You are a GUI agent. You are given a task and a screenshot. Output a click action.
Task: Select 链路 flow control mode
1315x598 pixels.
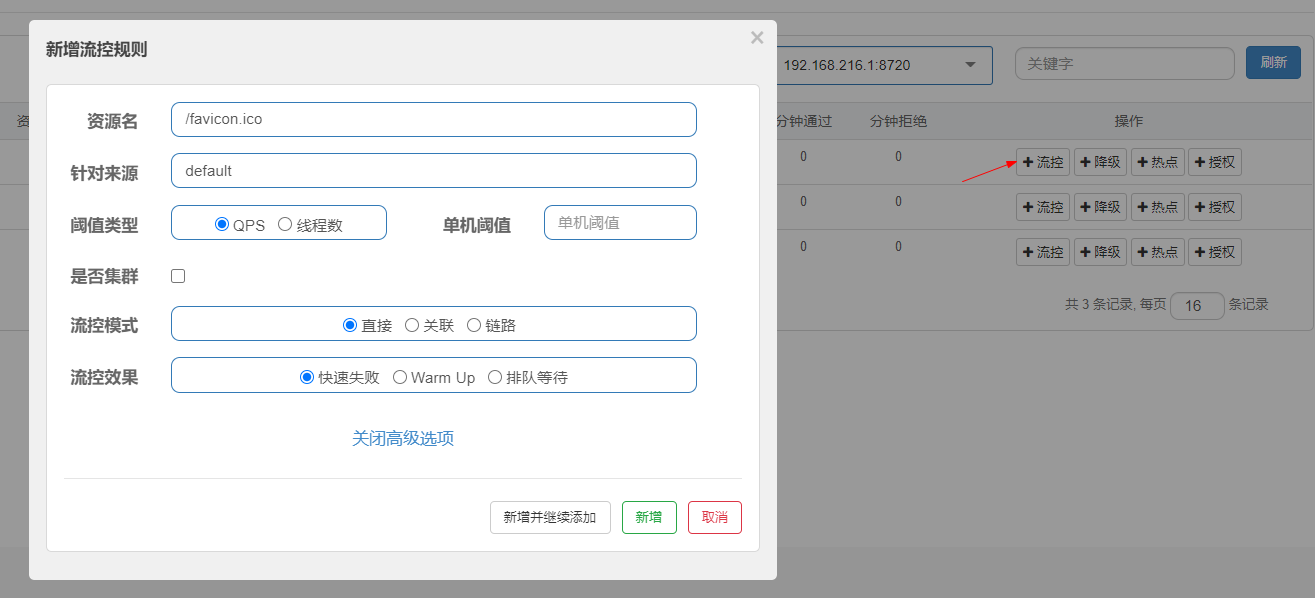pyautogui.click(x=474, y=325)
